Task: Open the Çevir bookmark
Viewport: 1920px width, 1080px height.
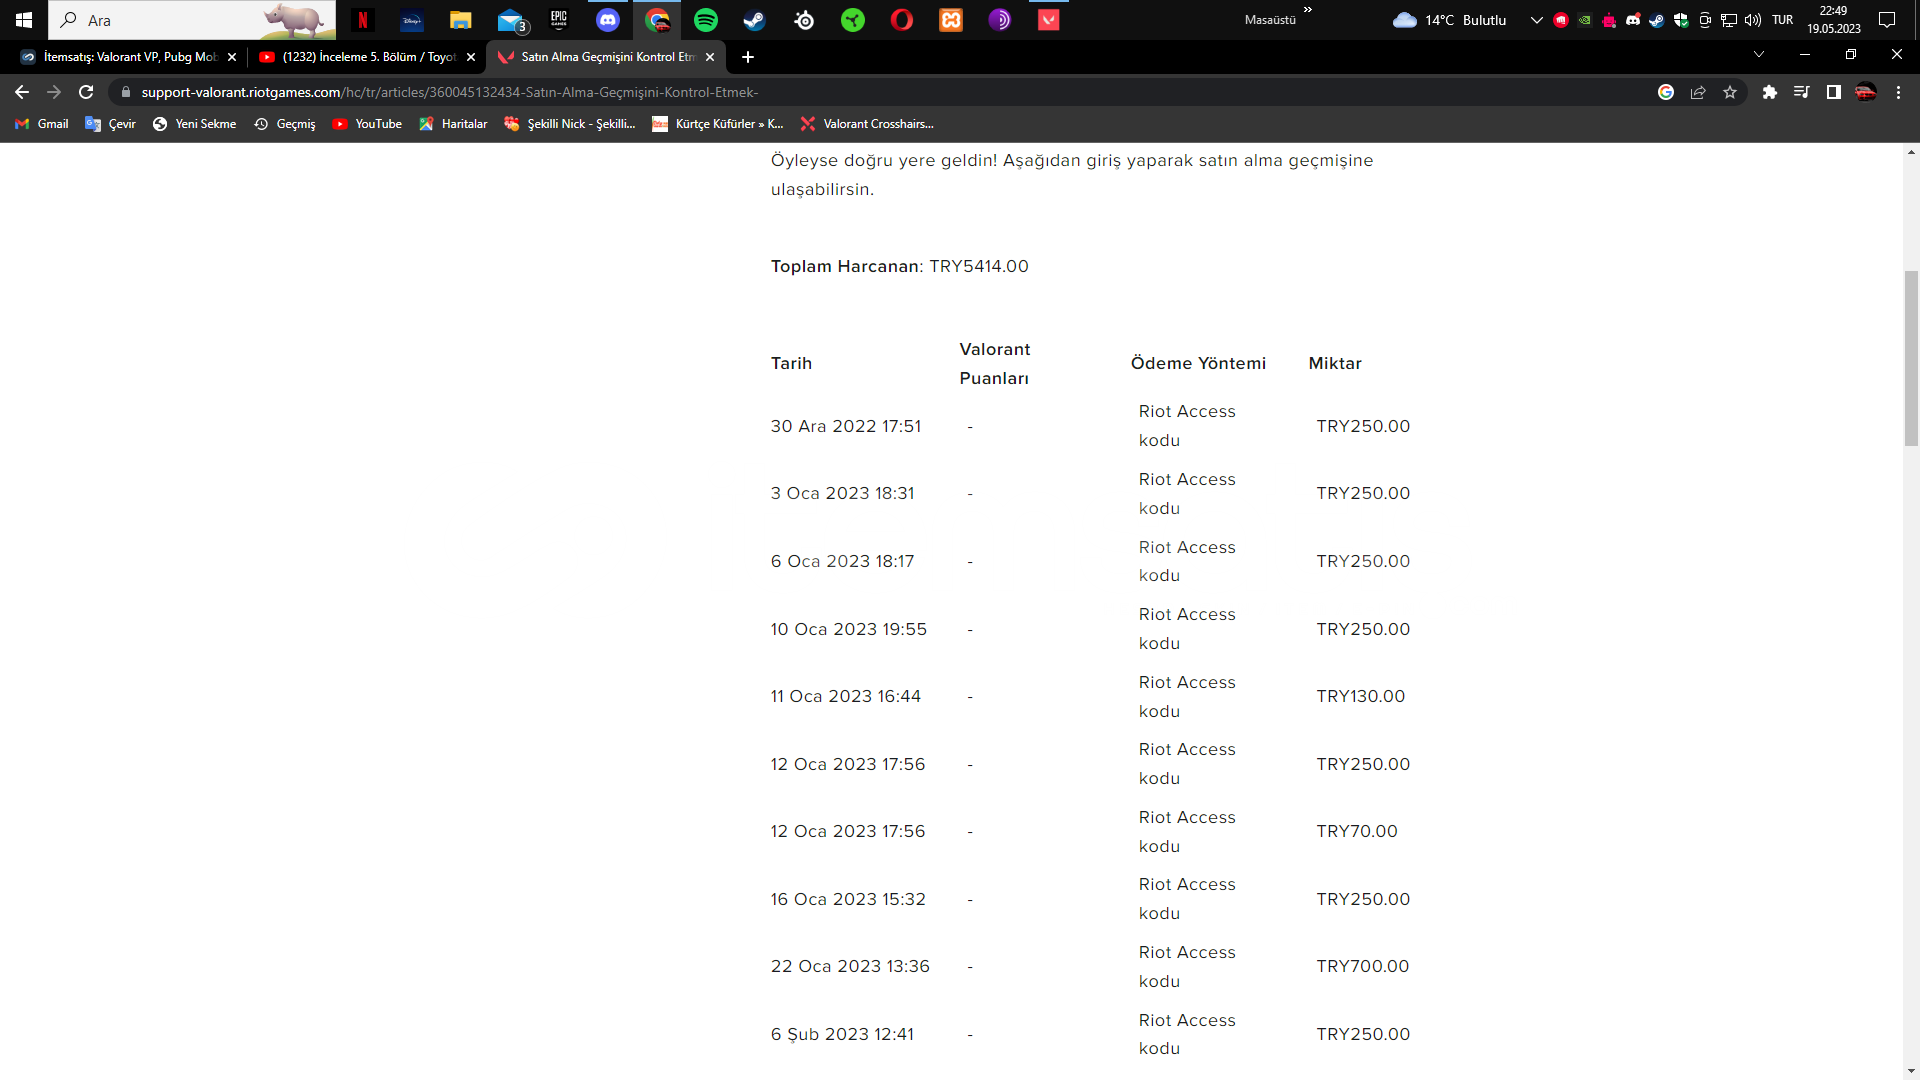Action: pyautogui.click(x=111, y=124)
